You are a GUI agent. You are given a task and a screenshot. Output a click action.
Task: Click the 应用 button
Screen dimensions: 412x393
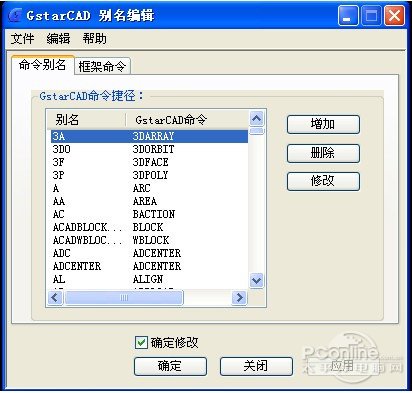coord(342,366)
